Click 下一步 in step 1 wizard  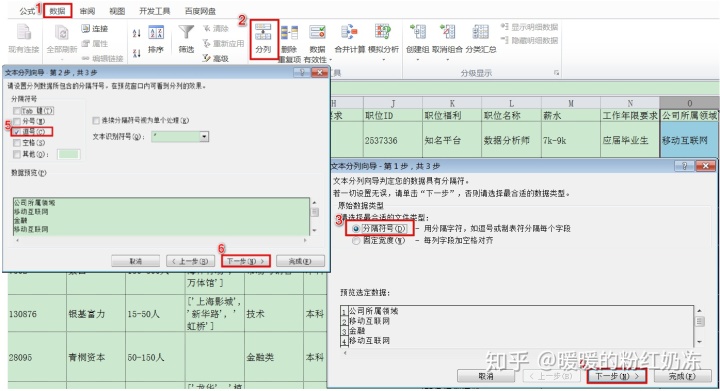(617, 376)
